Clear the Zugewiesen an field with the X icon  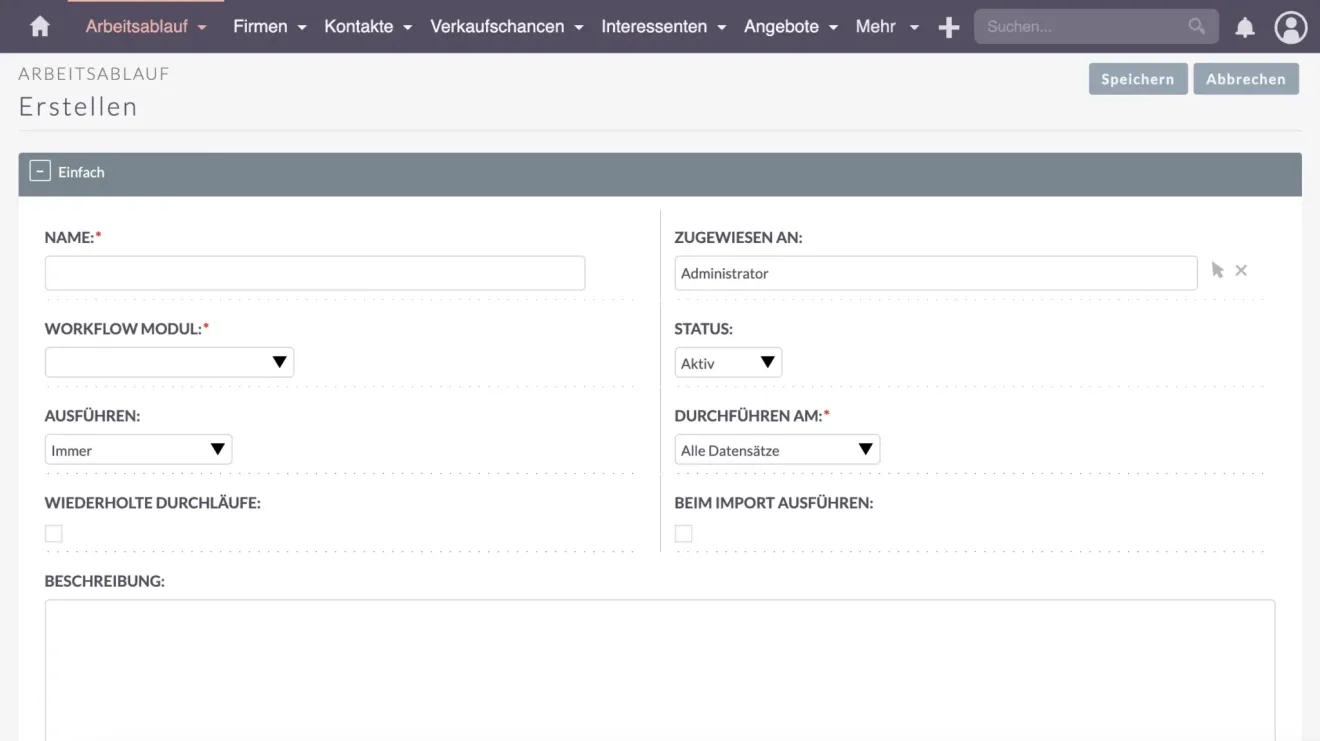point(1241,269)
